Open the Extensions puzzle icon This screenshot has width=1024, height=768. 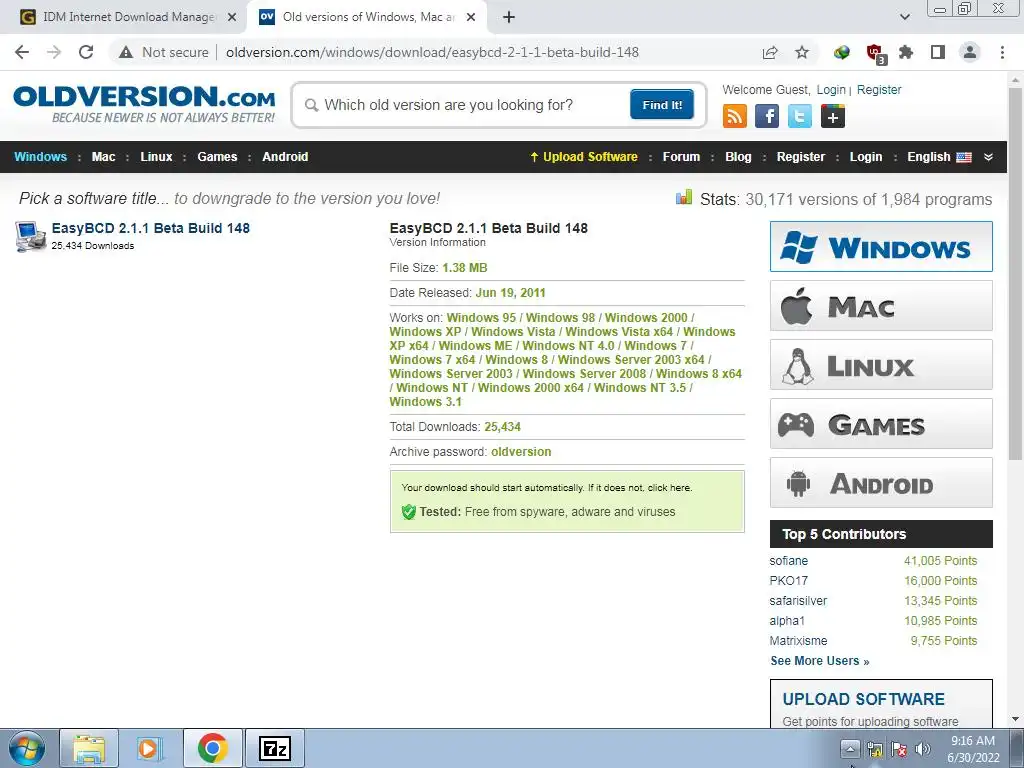click(x=906, y=52)
